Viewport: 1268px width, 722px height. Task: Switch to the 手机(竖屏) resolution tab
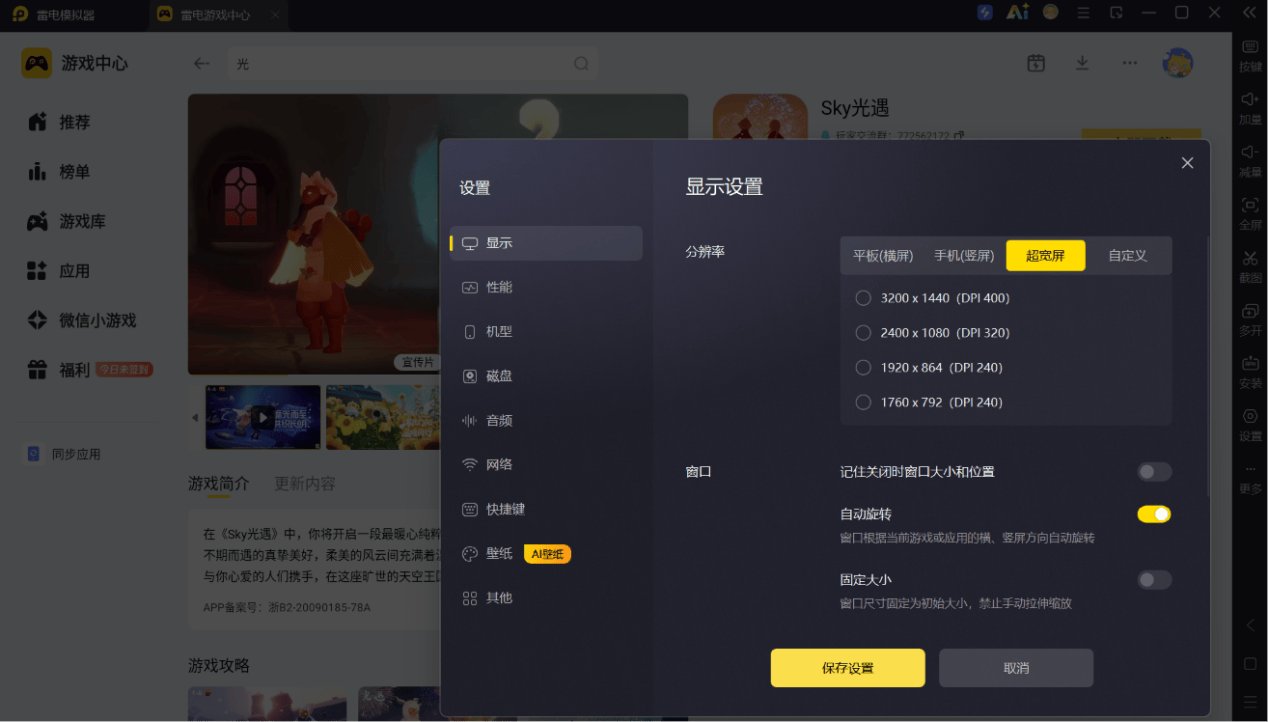coord(964,256)
